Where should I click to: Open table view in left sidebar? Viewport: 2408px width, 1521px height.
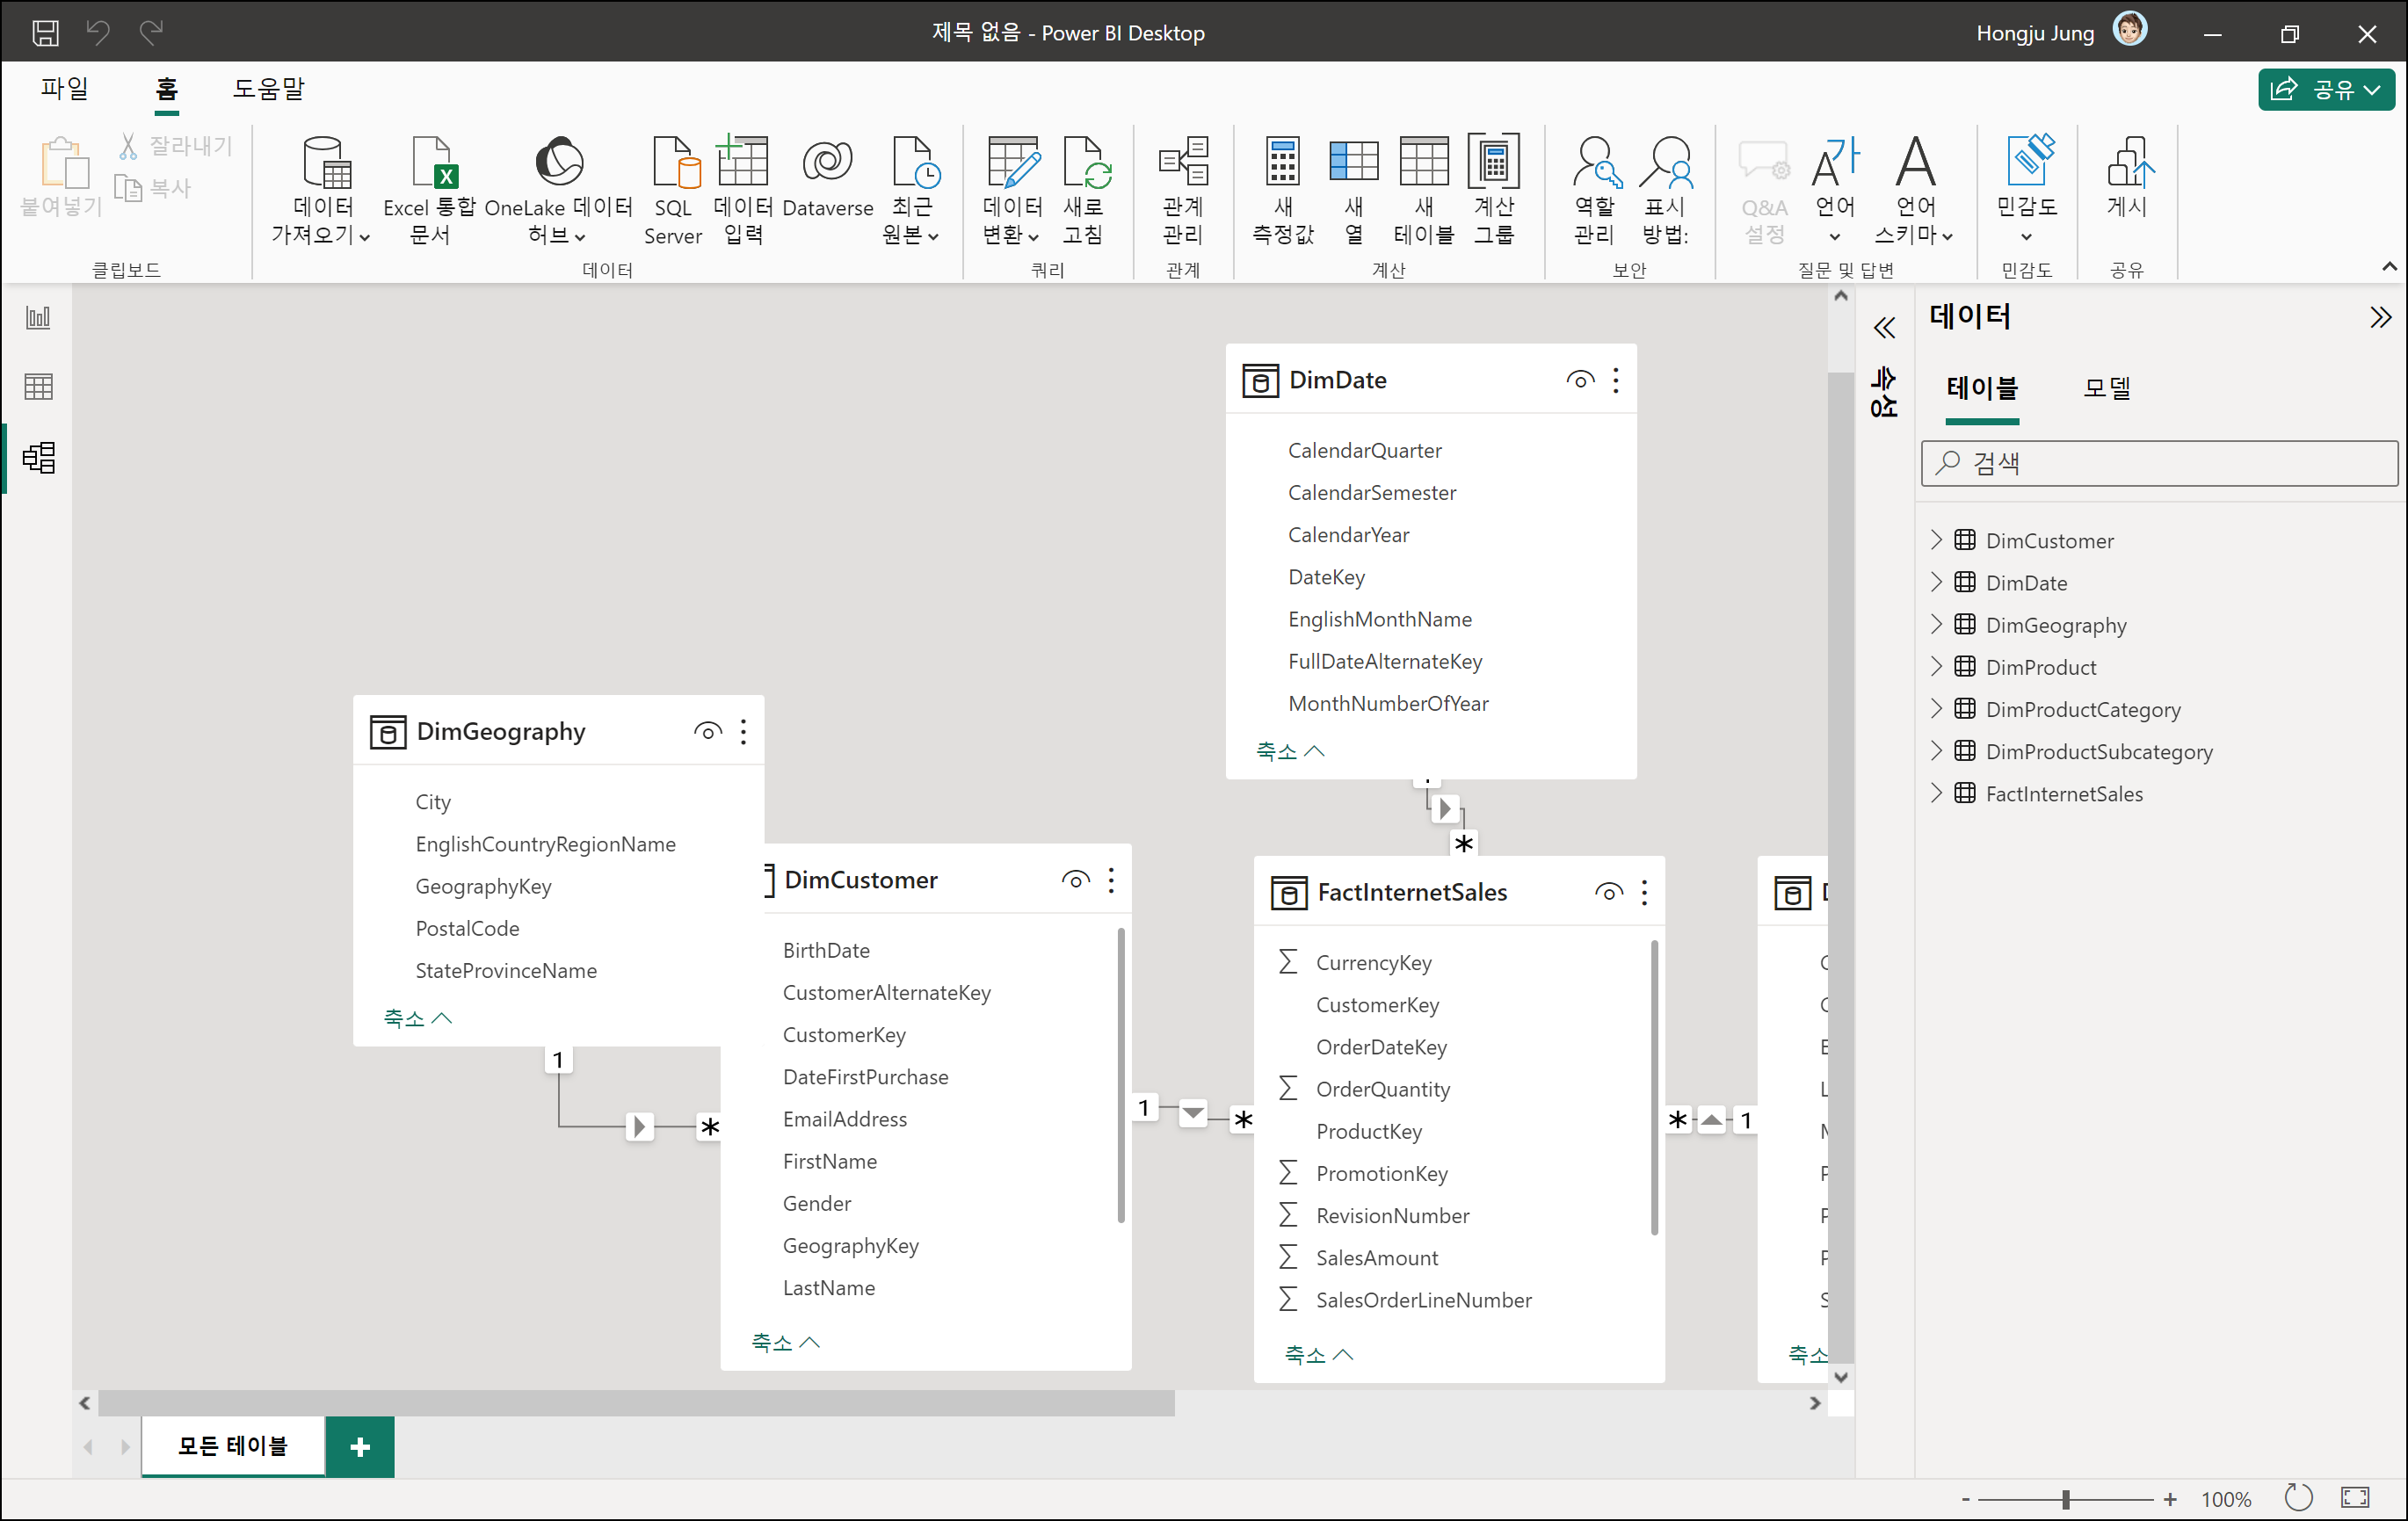point(38,387)
